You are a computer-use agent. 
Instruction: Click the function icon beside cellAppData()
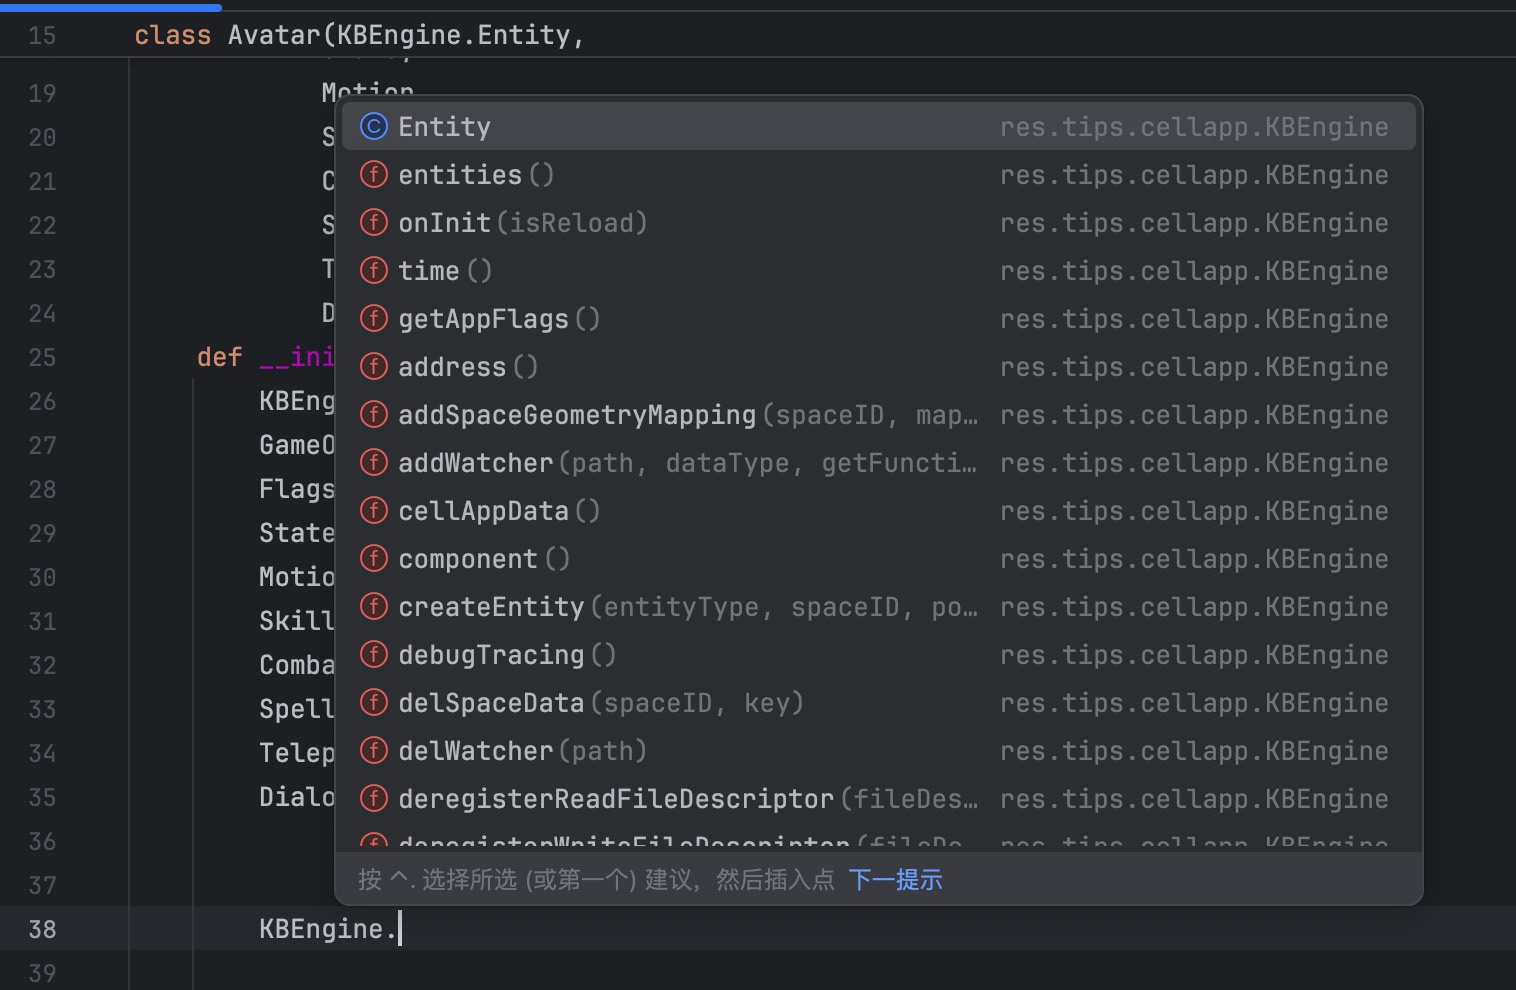pos(373,511)
